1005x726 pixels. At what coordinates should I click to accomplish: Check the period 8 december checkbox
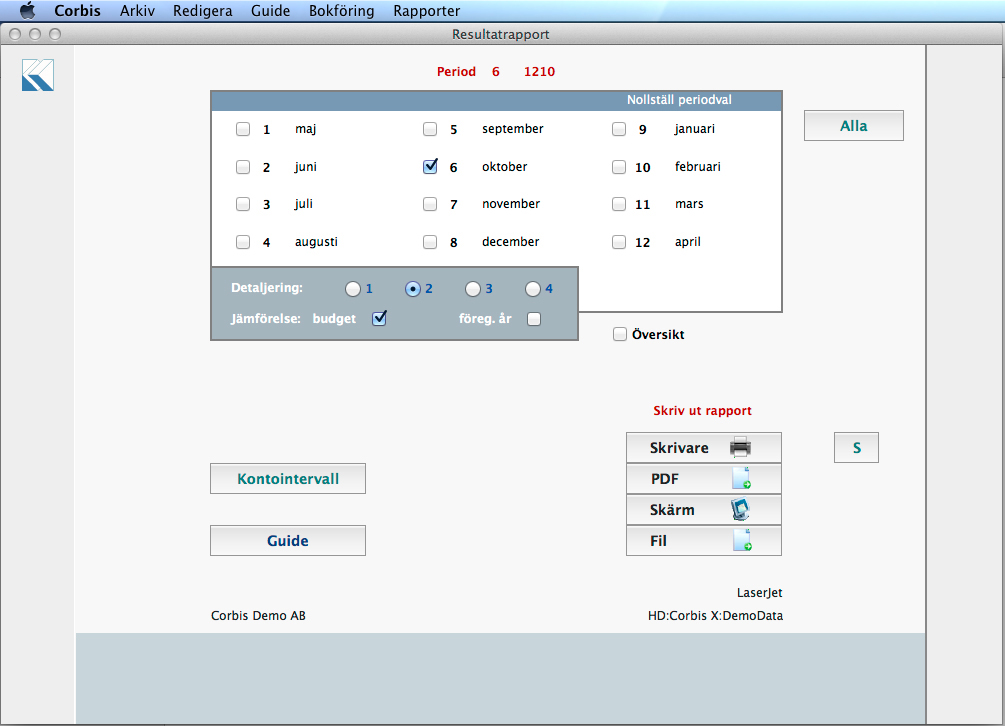click(430, 242)
